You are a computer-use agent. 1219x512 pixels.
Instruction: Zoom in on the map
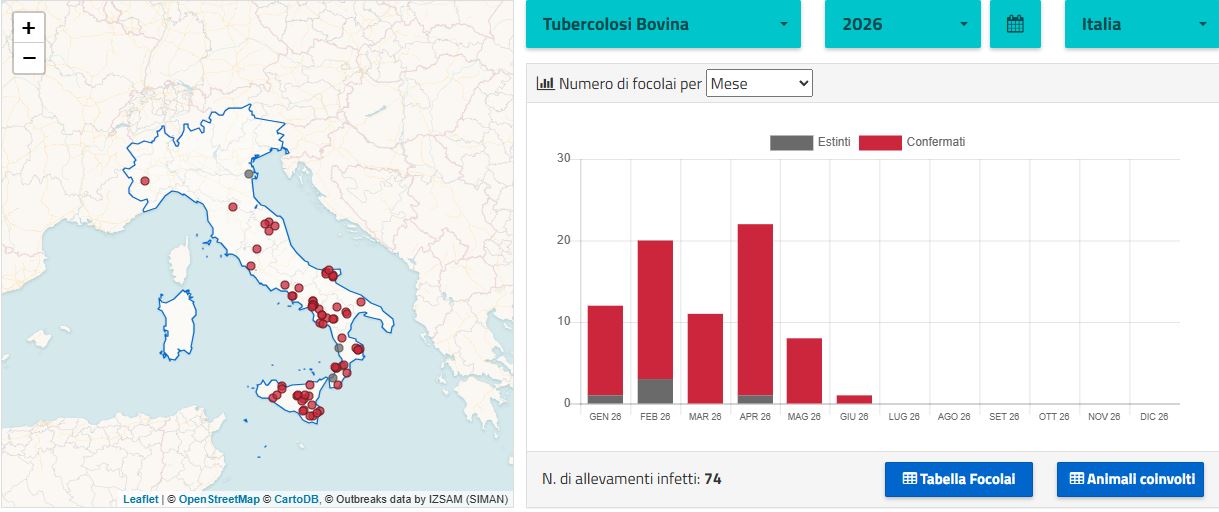[29, 28]
